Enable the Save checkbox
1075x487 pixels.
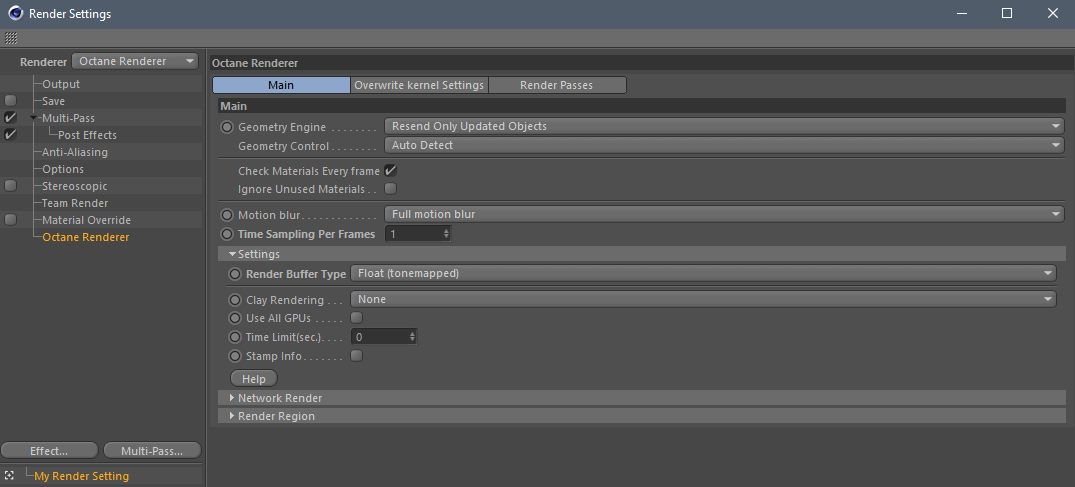point(10,101)
